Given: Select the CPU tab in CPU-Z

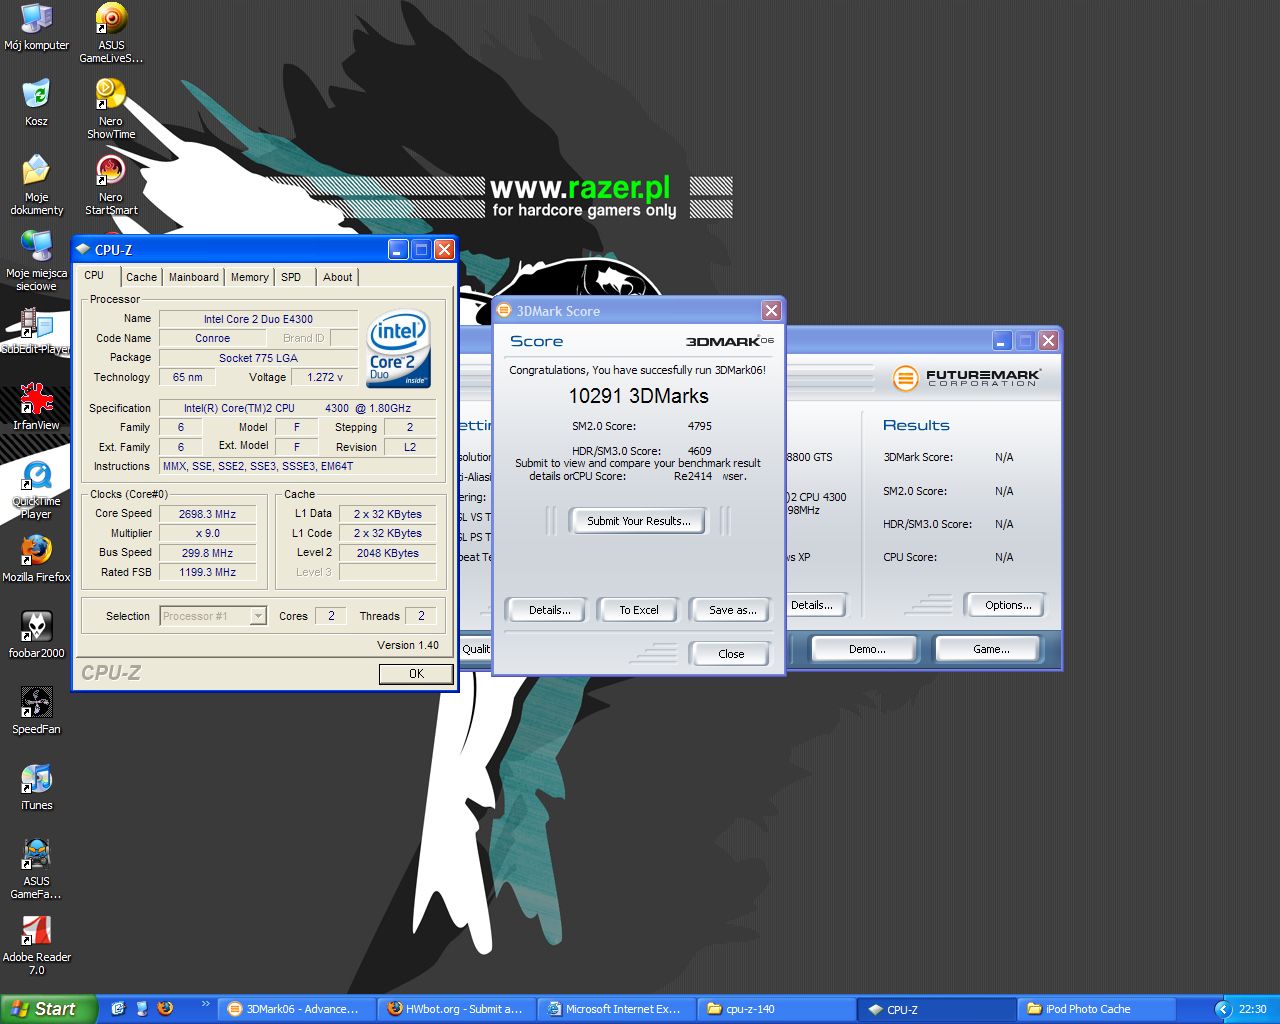Looking at the screenshot, I should 95,275.
